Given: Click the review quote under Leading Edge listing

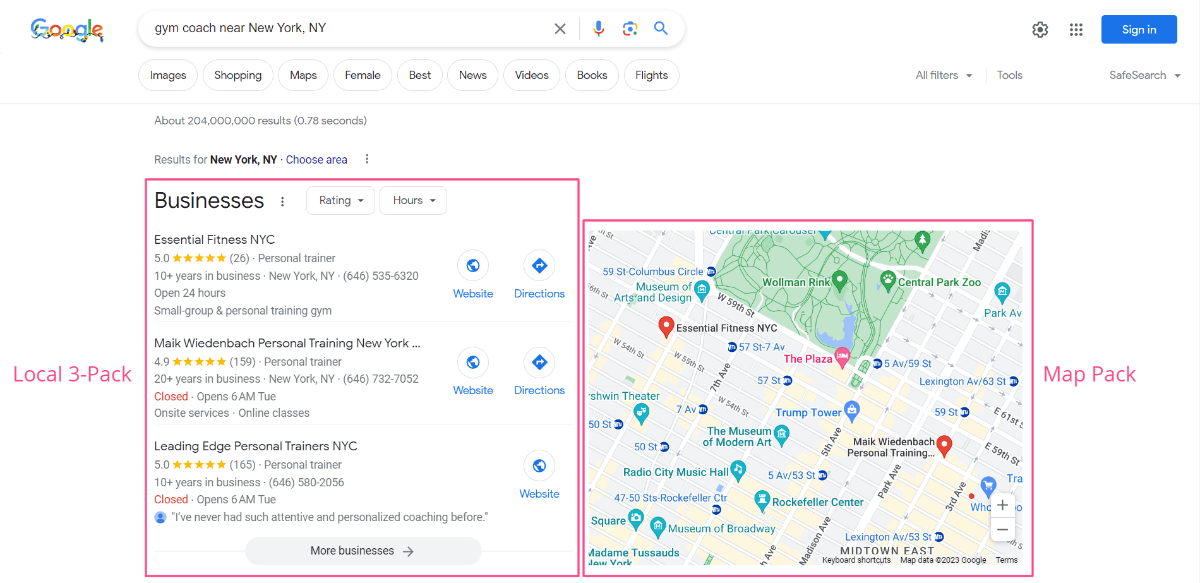Looking at the screenshot, I should coord(329,517).
